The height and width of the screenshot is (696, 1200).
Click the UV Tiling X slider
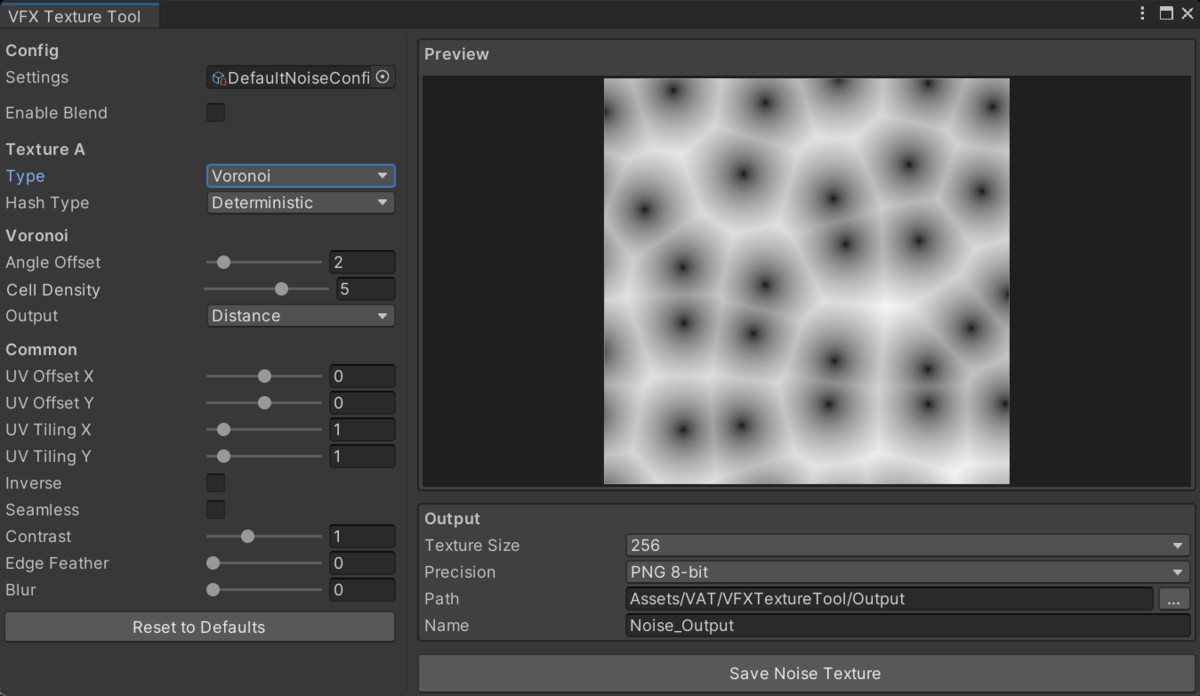(264, 430)
